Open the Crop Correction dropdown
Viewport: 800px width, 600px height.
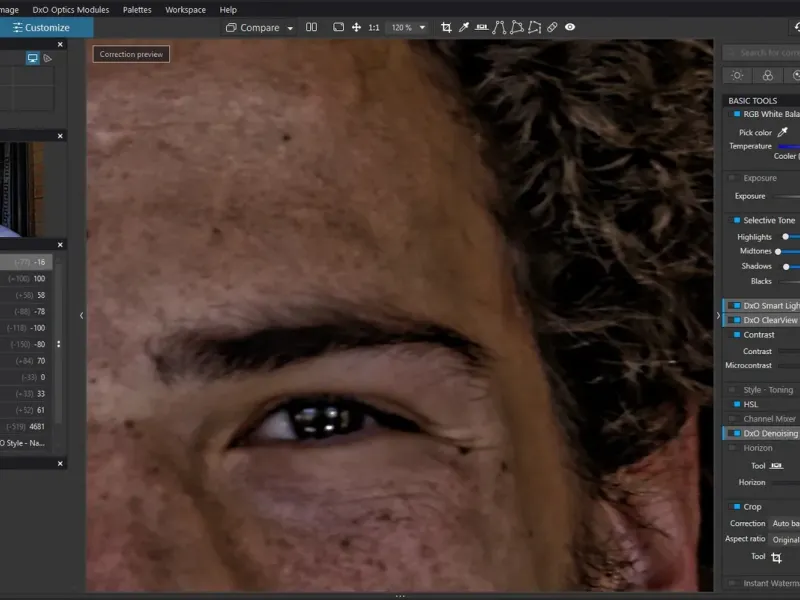pyautogui.click(x=785, y=523)
